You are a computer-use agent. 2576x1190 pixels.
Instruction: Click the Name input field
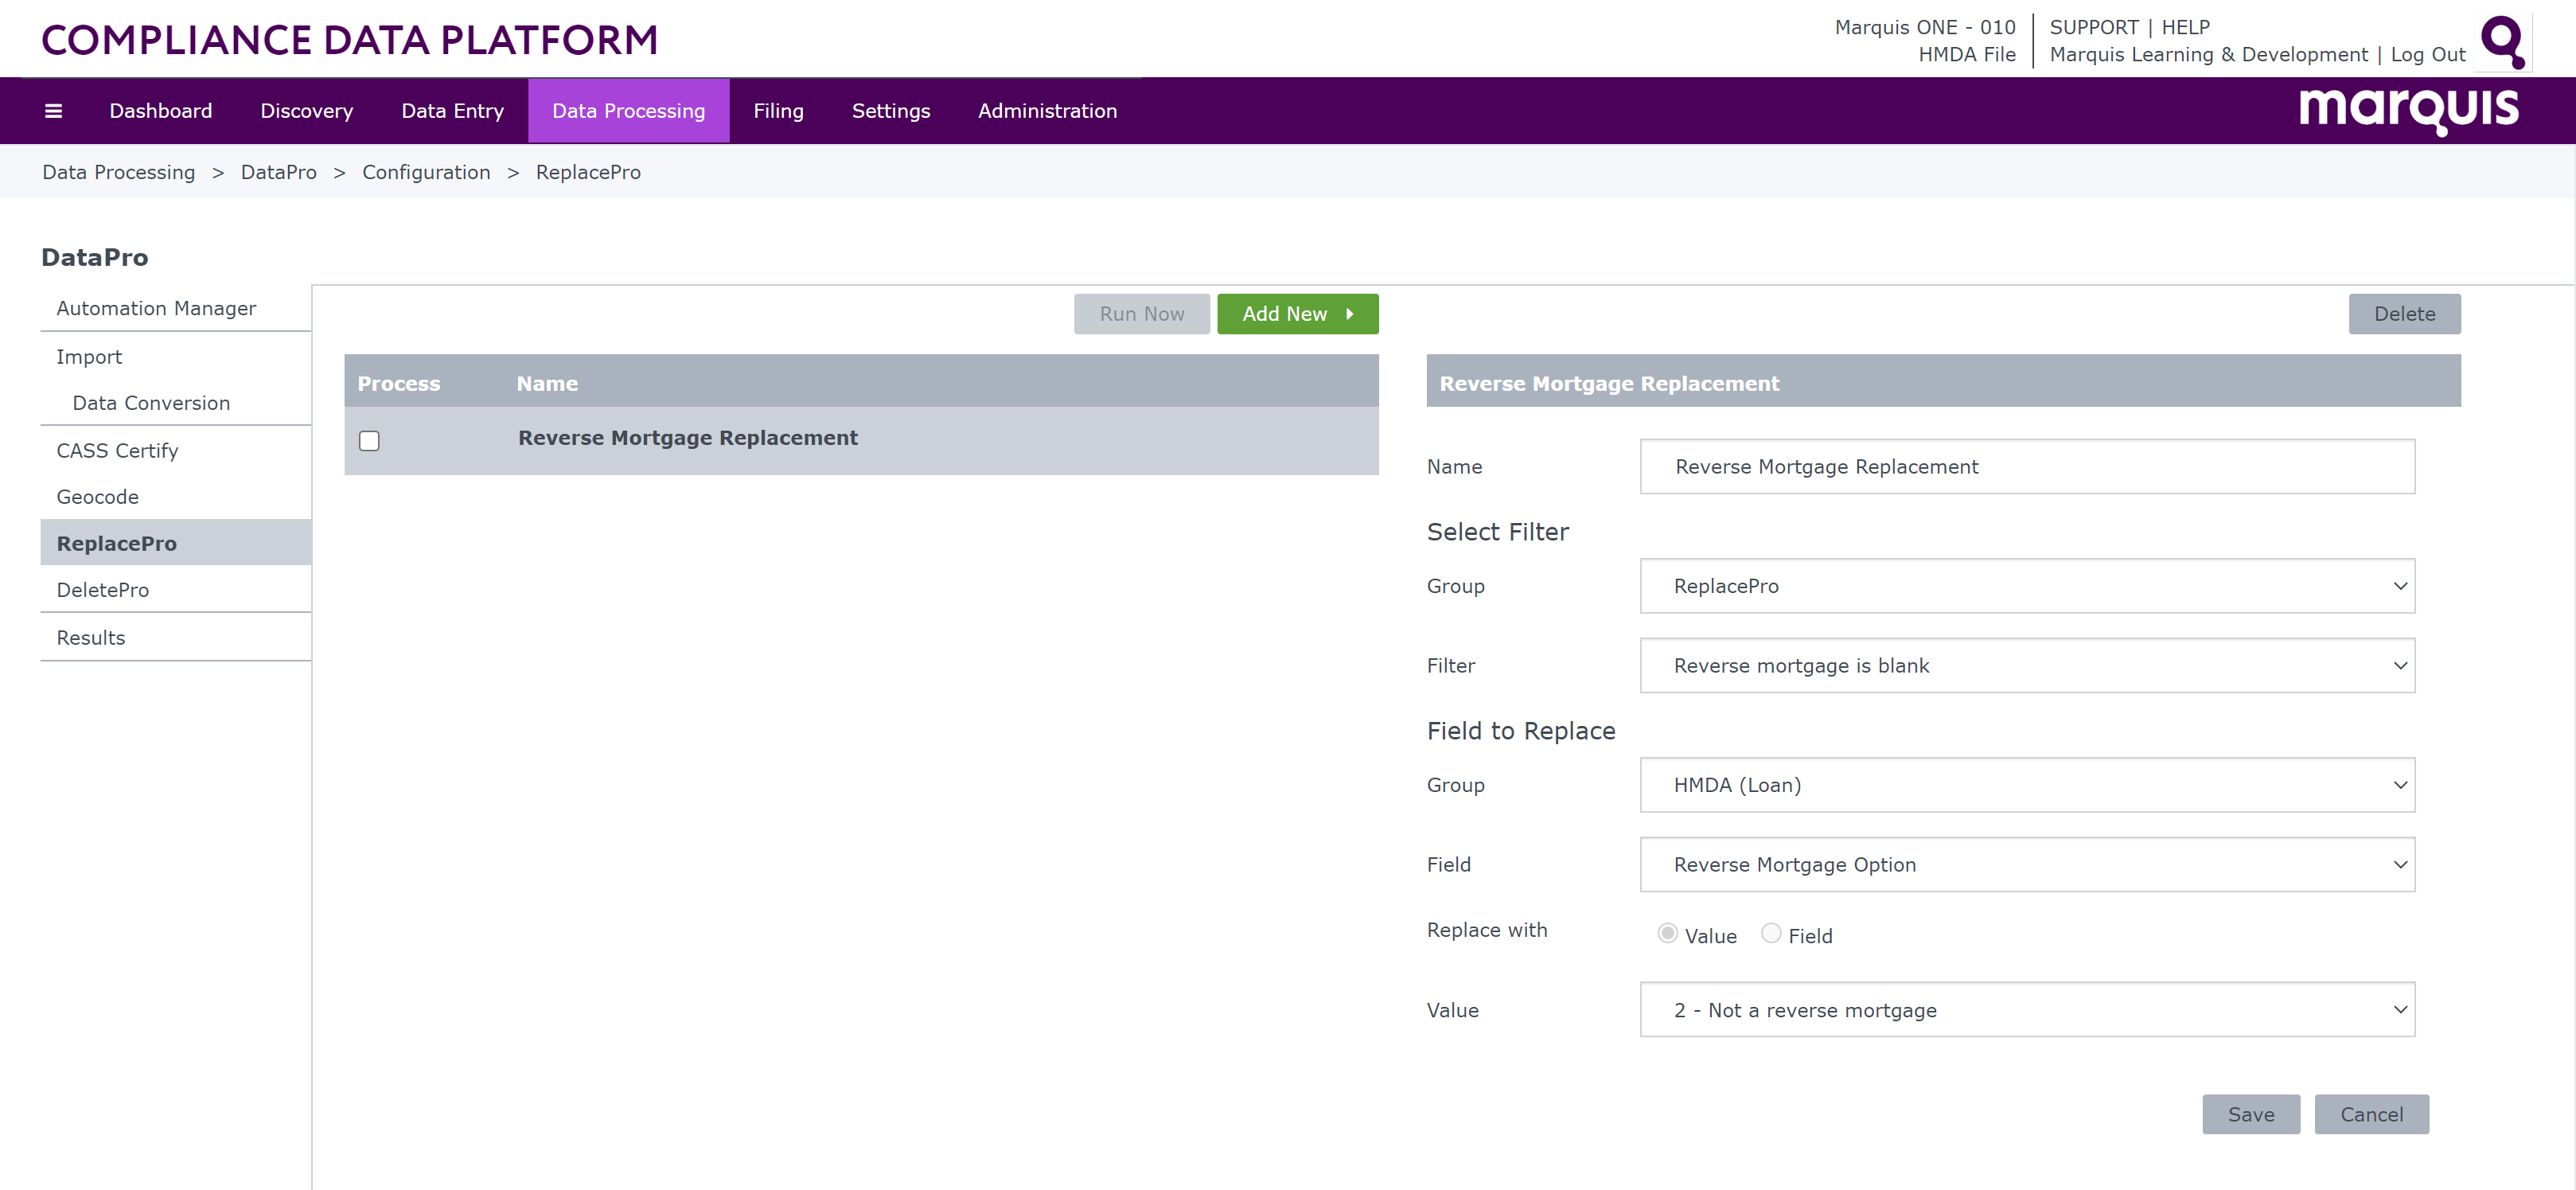pyautogui.click(x=2027, y=467)
